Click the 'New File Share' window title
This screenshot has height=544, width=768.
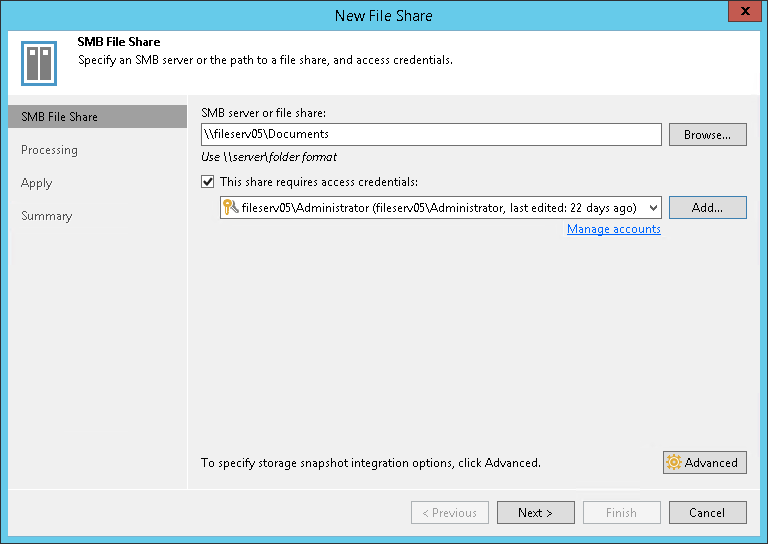tap(384, 16)
